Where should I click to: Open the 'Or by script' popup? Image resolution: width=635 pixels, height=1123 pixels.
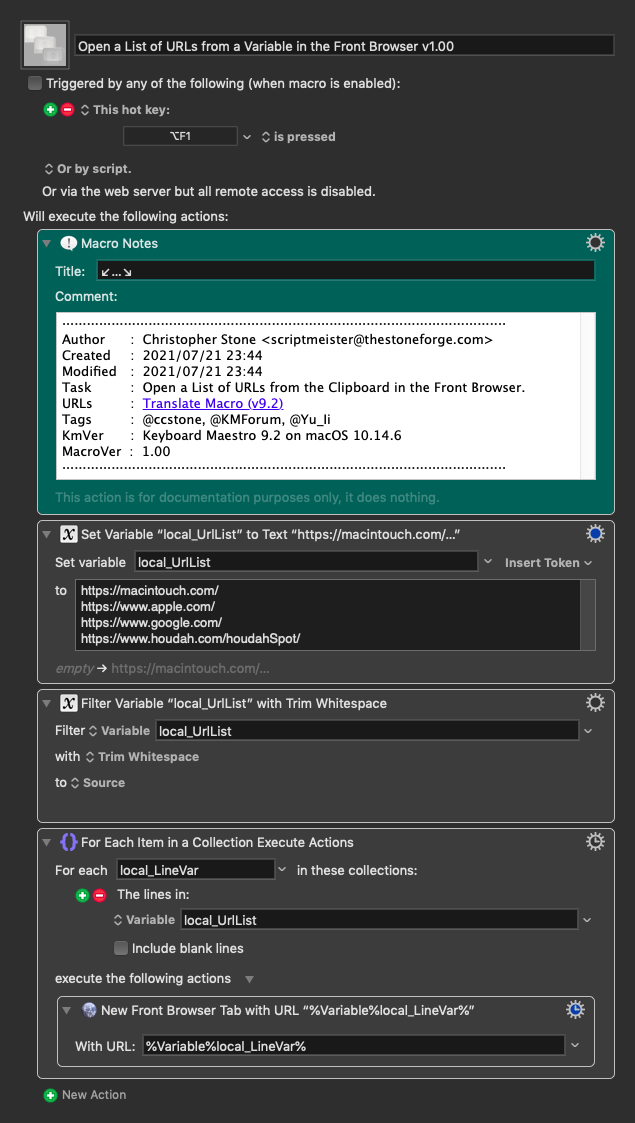(88, 169)
